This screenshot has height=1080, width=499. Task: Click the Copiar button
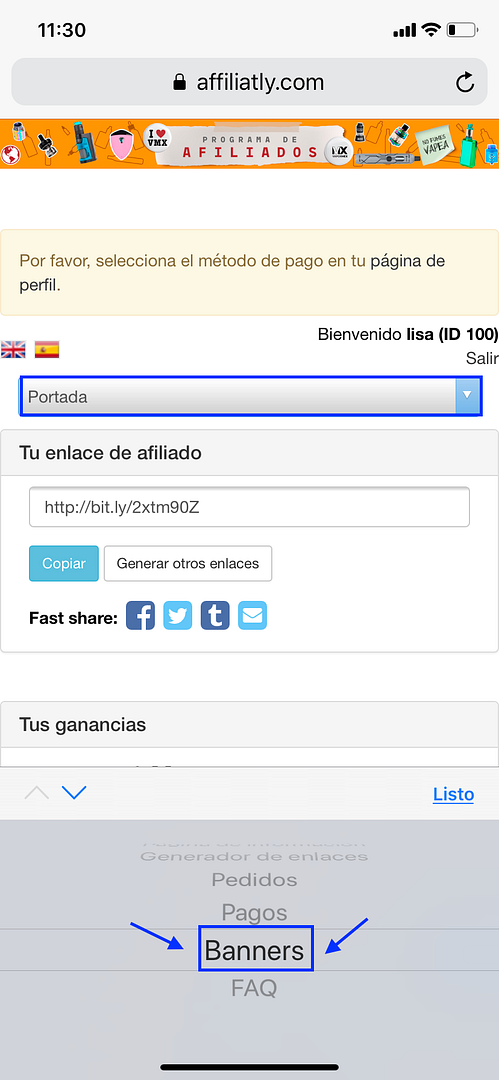pyautogui.click(x=64, y=563)
